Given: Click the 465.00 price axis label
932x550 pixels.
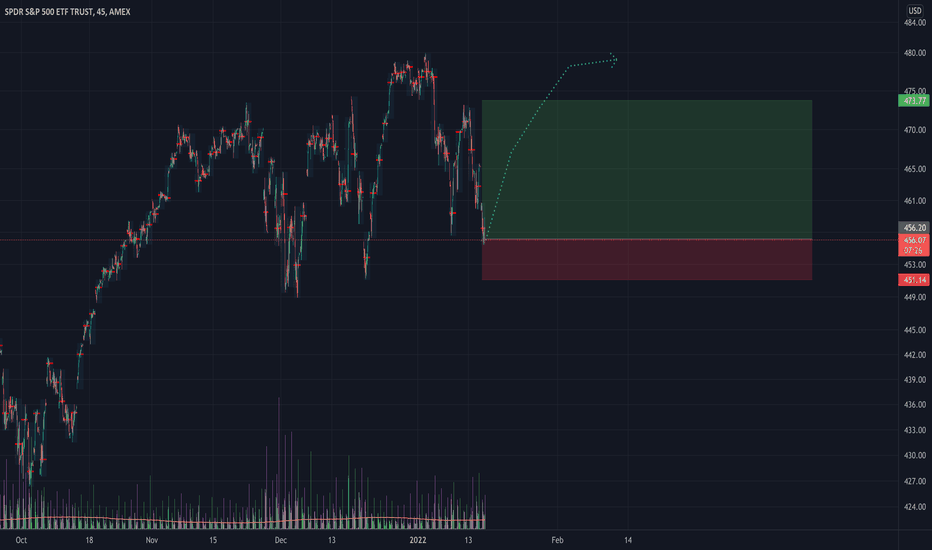Looking at the screenshot, I should [915, 169].
